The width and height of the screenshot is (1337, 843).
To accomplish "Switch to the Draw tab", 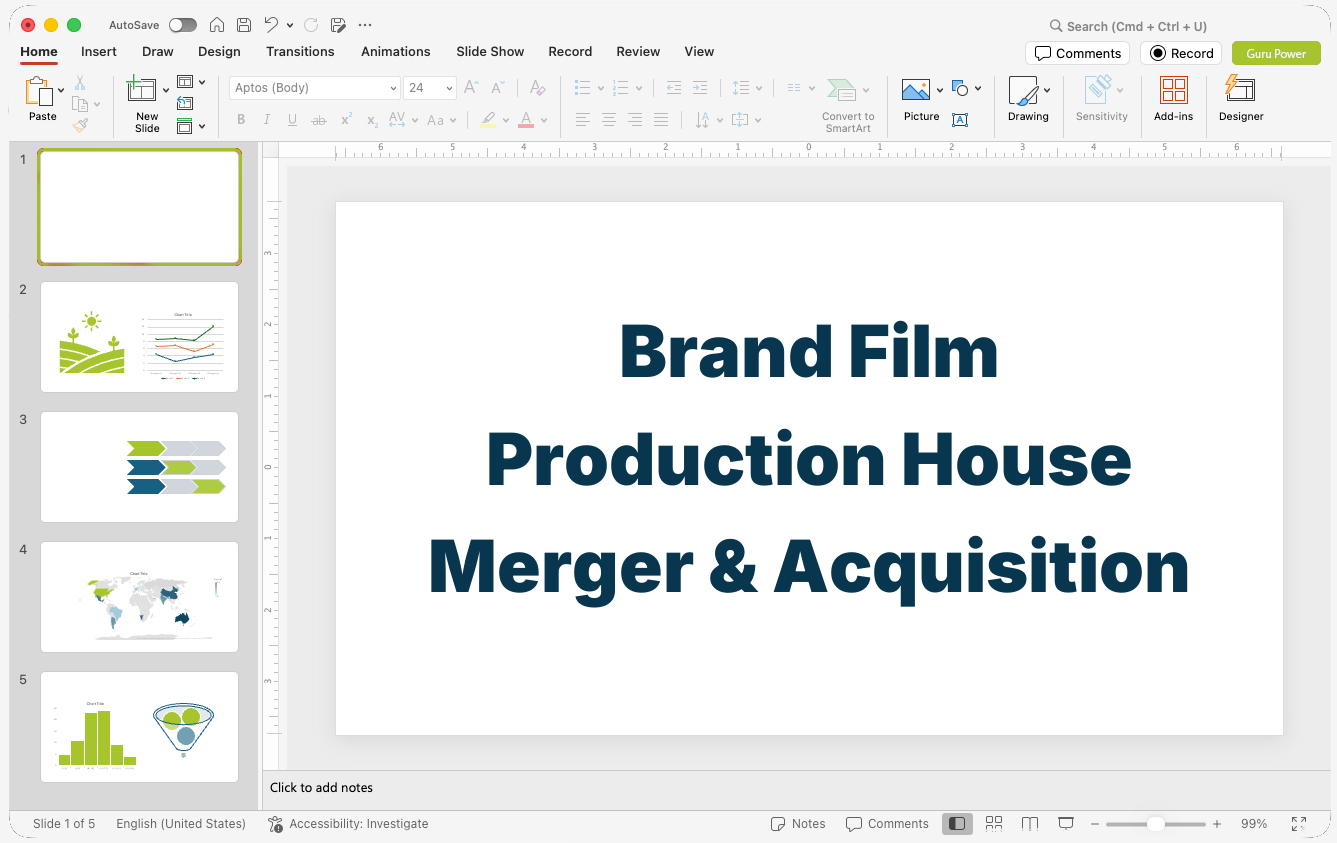I will tap(158, 52).
